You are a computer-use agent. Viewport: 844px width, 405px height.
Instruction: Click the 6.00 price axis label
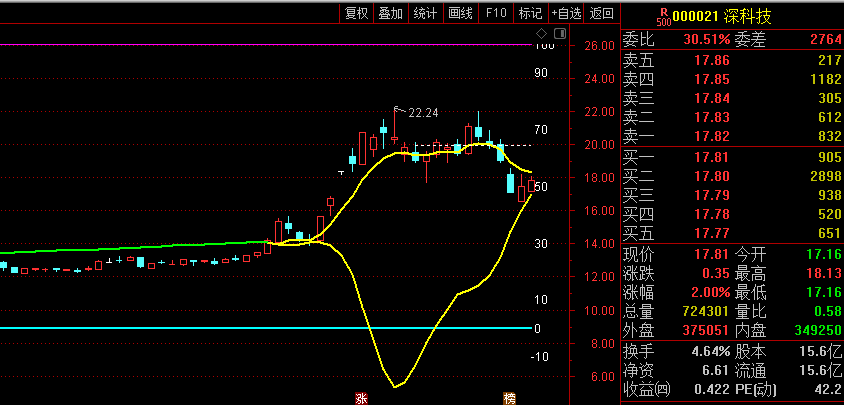coord(602,376)
